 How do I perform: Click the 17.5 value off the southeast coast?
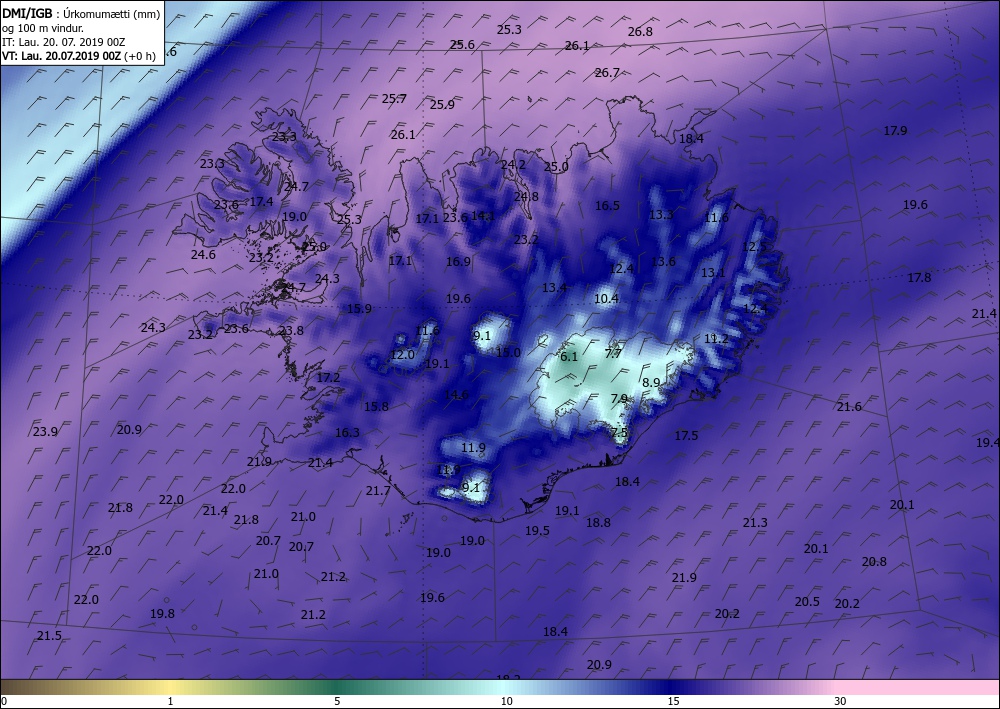pyautogui.click(x=686, y=435)
